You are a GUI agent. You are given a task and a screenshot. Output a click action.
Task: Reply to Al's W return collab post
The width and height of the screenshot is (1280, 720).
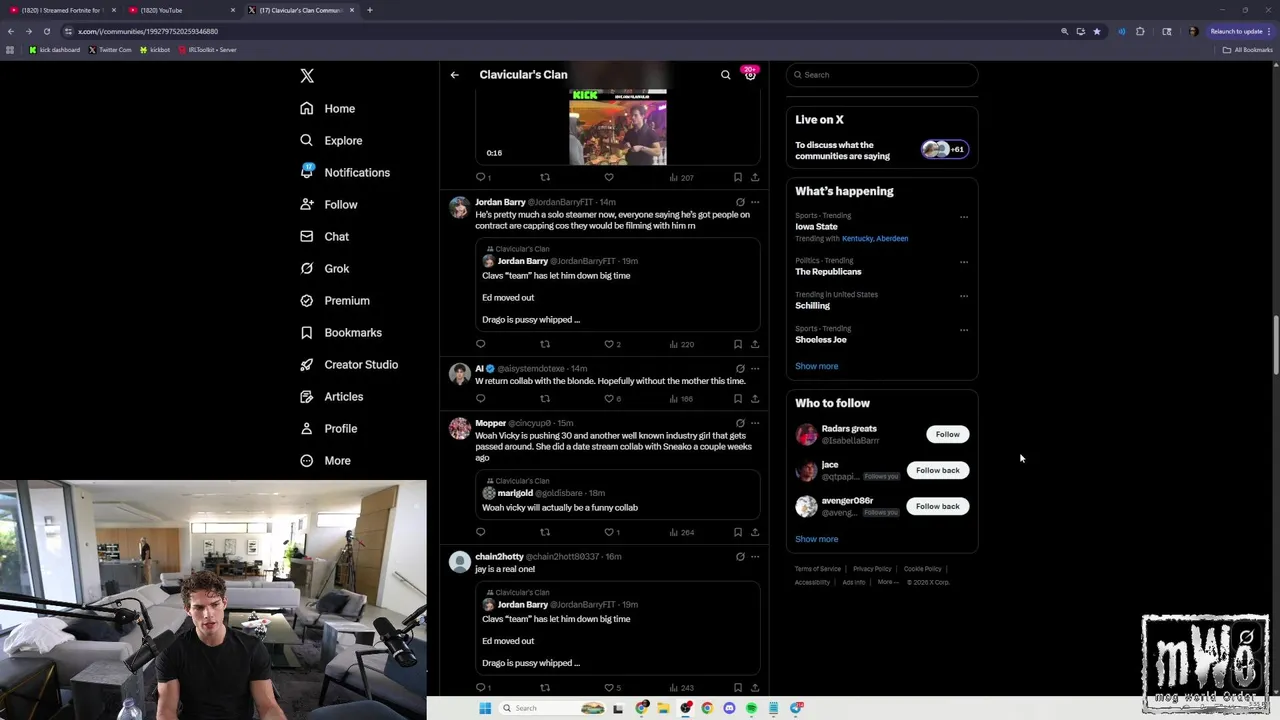pos(481,398)
